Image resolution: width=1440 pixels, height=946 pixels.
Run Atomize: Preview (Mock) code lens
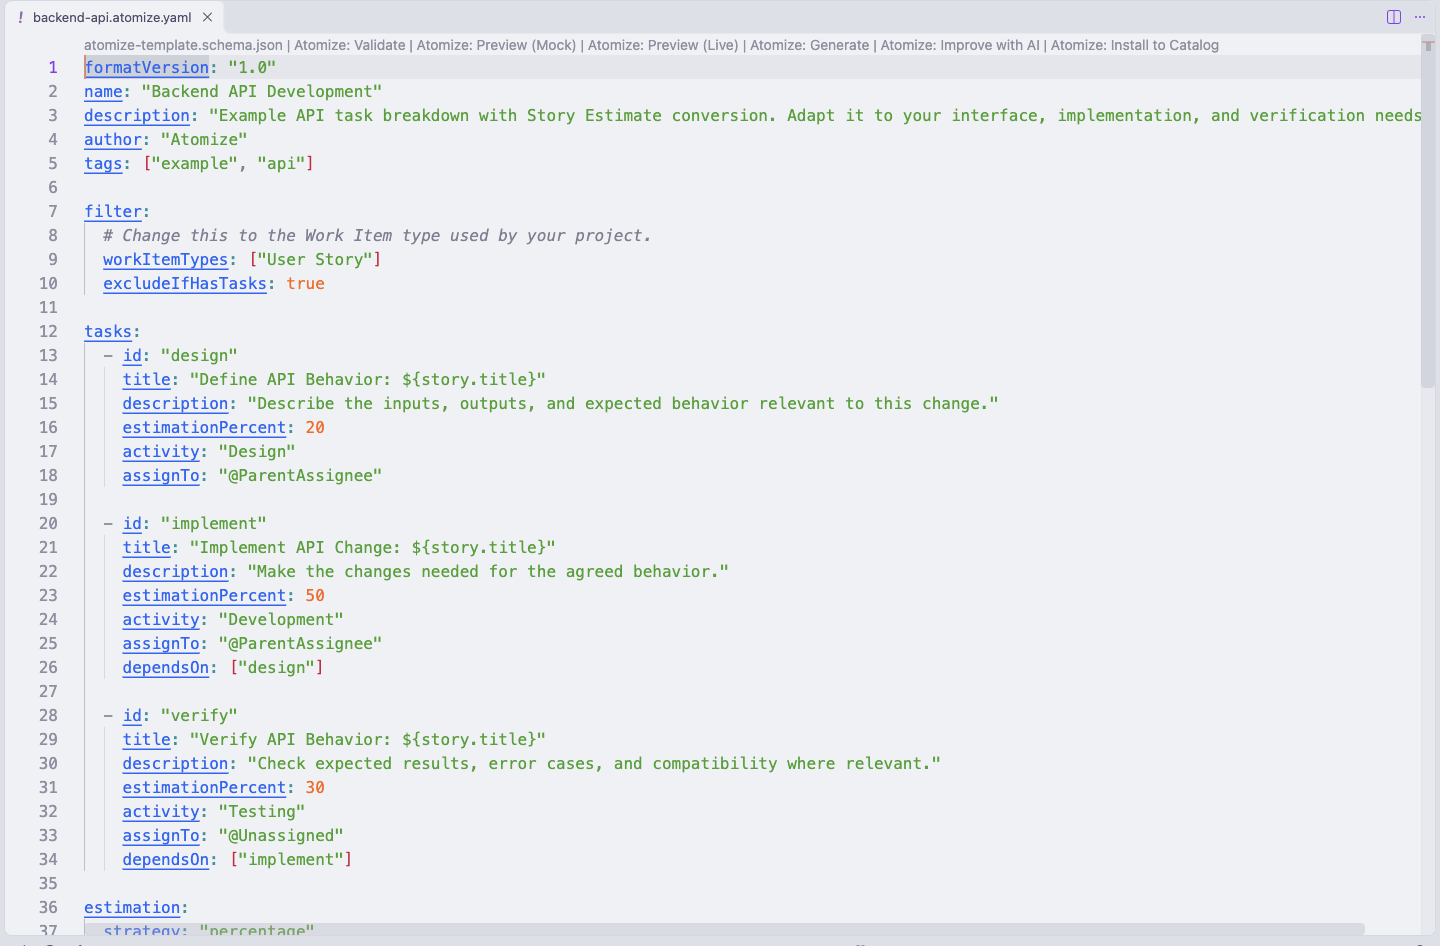click(497, 45)
